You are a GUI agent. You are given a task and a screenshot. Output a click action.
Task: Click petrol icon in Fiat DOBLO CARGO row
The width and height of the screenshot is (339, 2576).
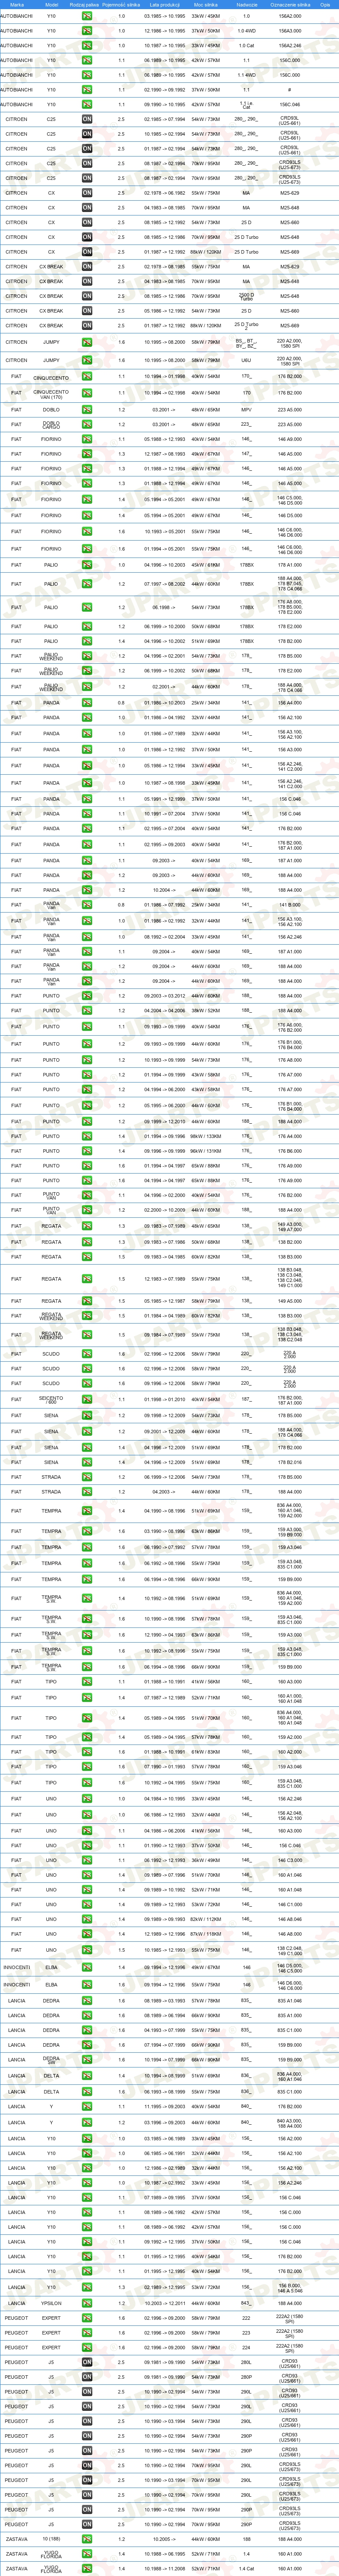(x=87, y=424)
